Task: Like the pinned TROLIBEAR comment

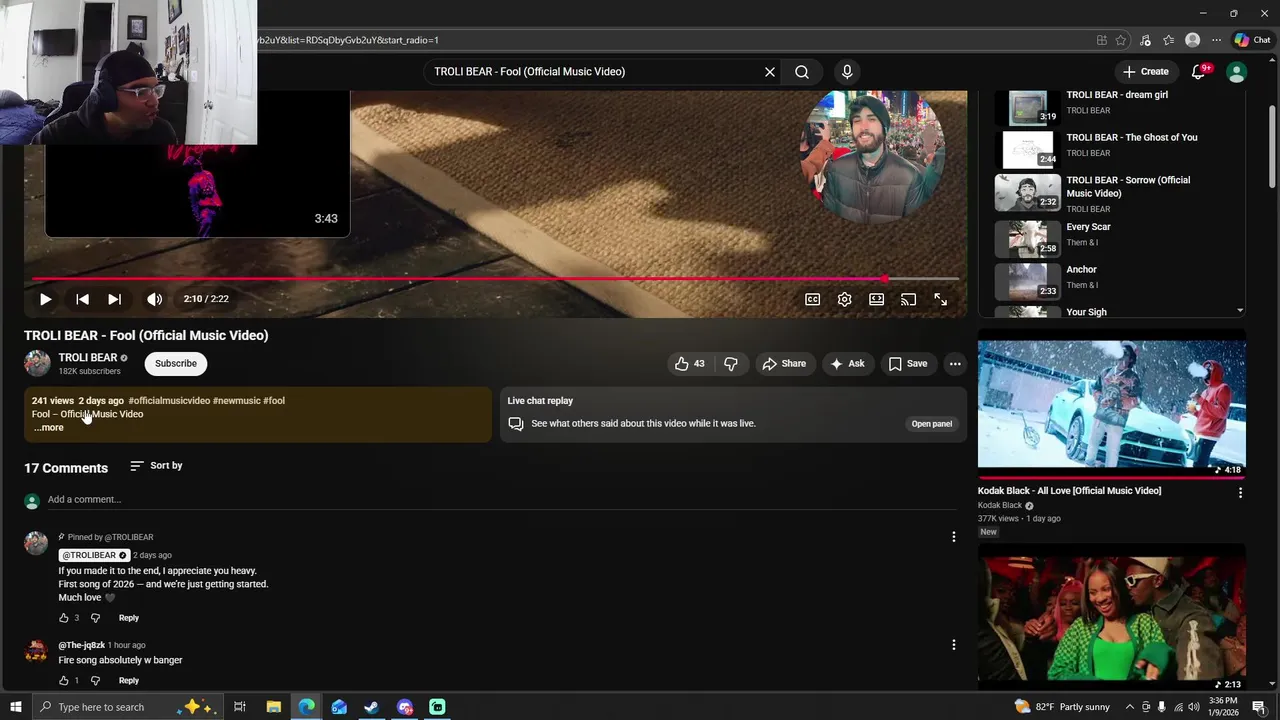Action: pyautogui.click(x=64, y=618)
